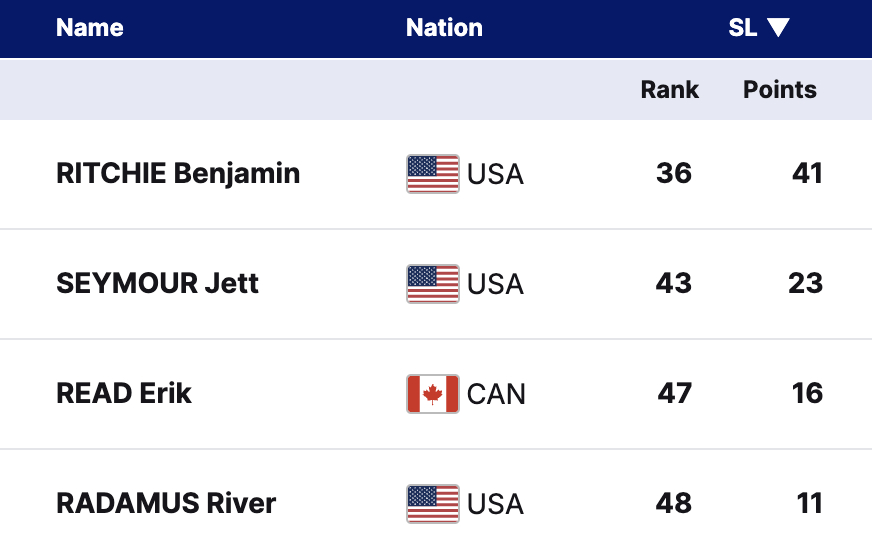Sort by the Name column header
Screen dimensions: 872x556
point(90,28)
